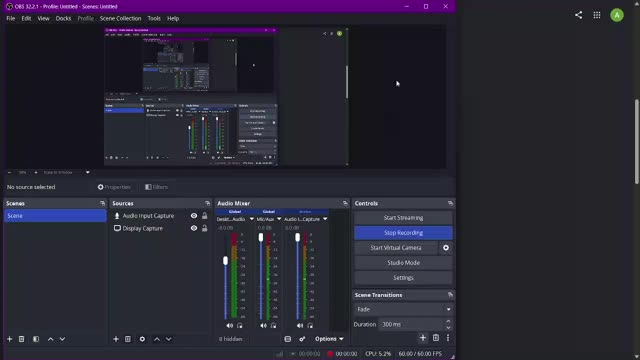Open the Docks menu
Screen dimensions: 640x360
click(x=63, y=18)
